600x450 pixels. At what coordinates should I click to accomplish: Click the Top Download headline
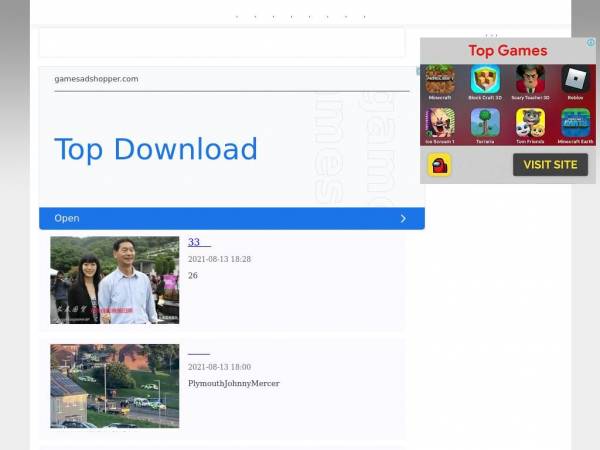pos(156,149)
